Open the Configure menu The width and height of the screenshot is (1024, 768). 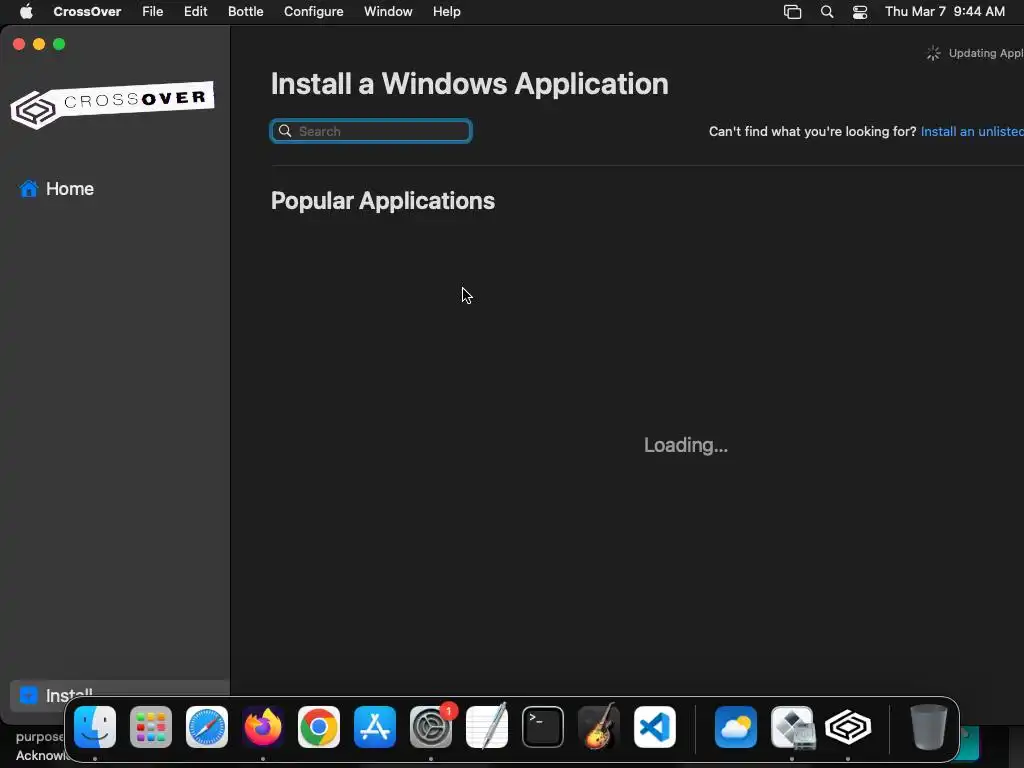[x=313, y=11]
